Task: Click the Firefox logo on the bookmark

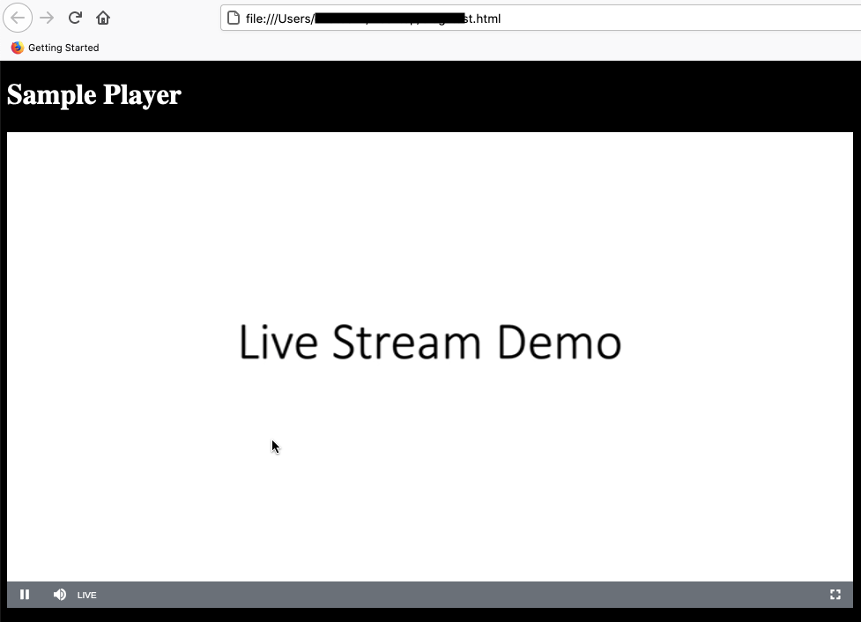Action: point(17,47)
